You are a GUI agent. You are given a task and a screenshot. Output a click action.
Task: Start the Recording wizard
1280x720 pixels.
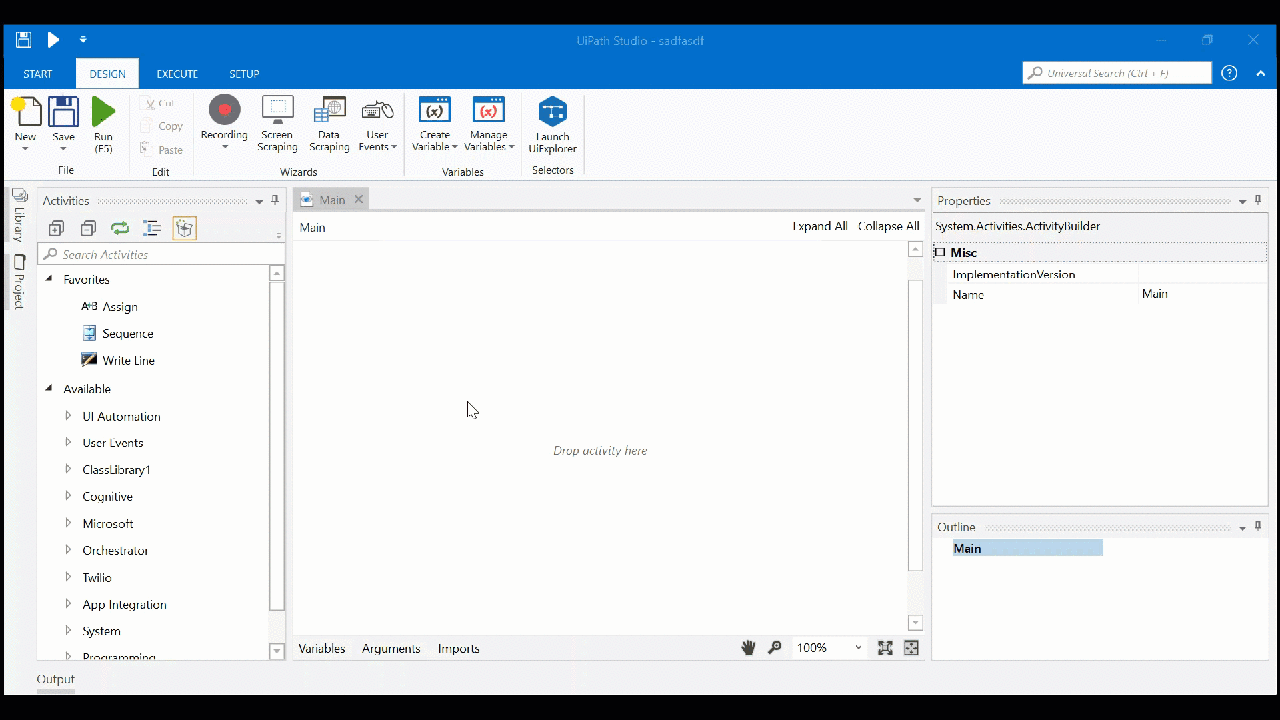click(224, 124)
